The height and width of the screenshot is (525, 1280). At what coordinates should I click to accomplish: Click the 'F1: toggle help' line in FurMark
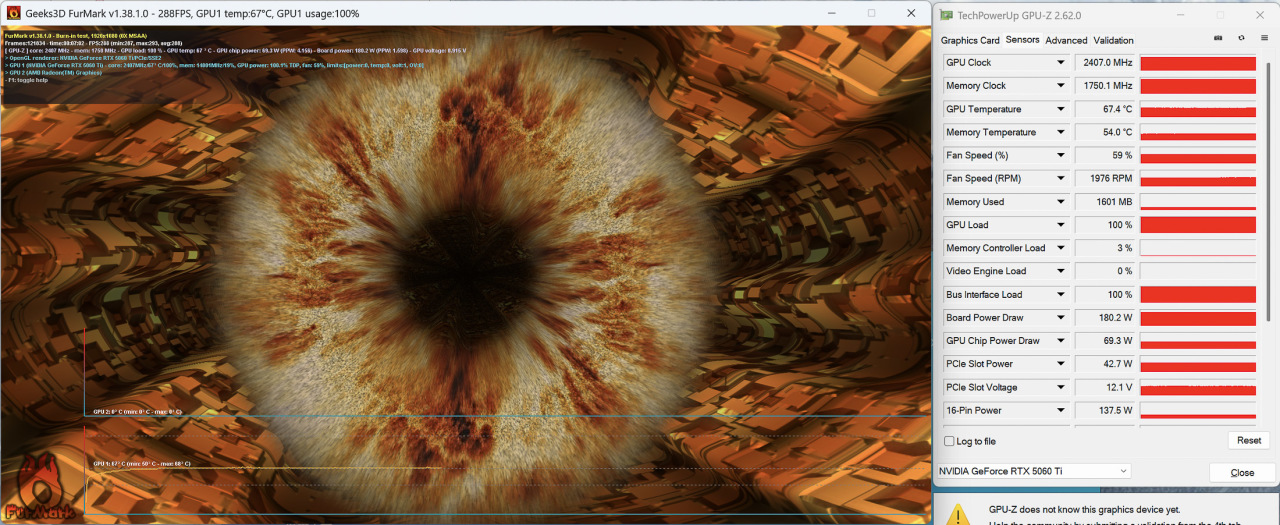point(27,80)
